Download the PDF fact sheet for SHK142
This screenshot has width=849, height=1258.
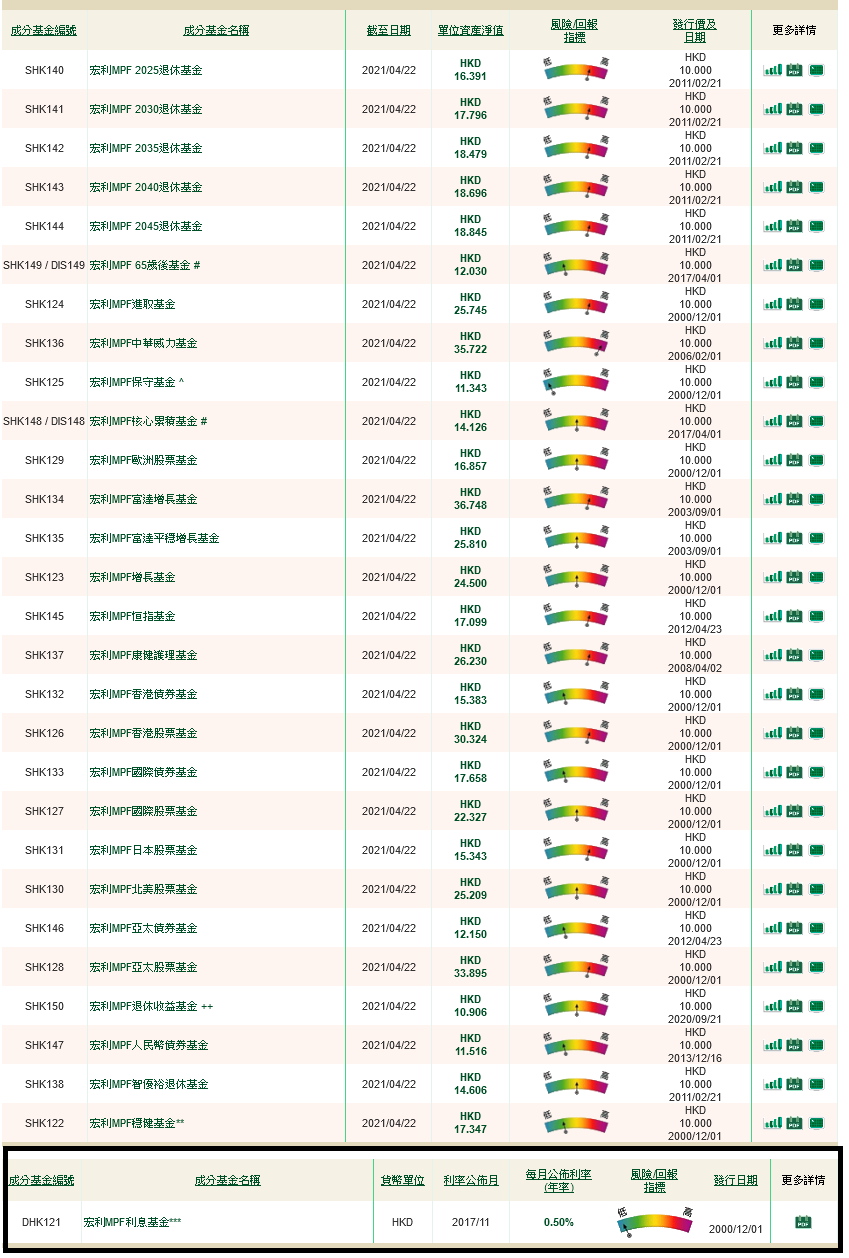click(x=794, y=148)
